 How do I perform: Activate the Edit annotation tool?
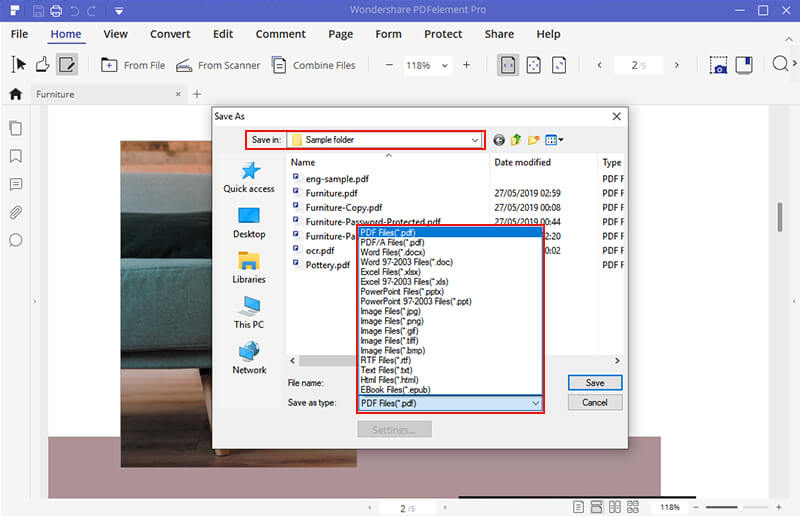(66, 65)
